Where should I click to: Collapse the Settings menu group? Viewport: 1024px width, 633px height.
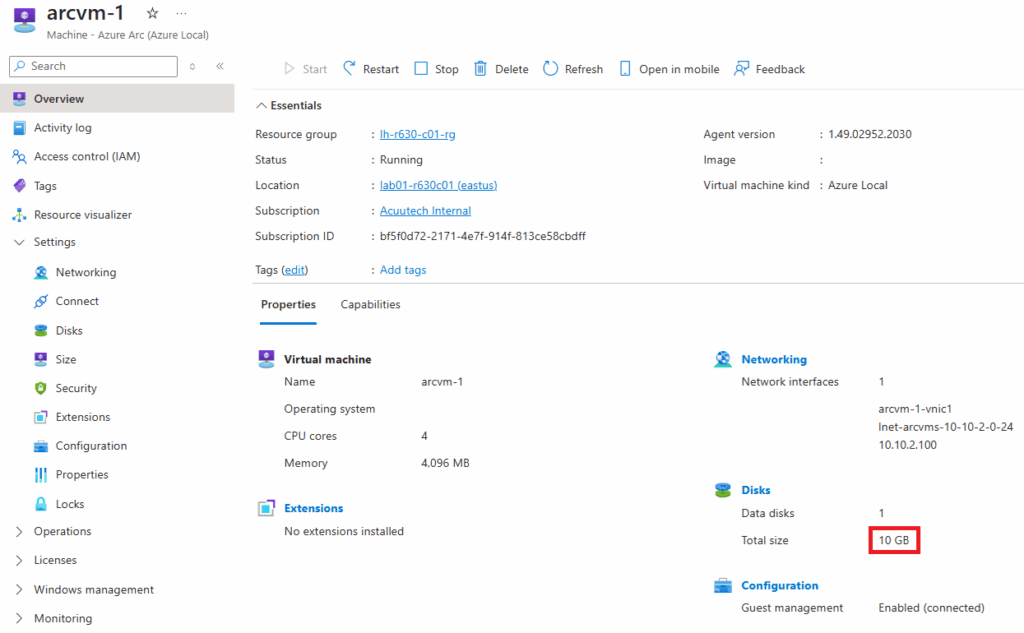point(20,242)
